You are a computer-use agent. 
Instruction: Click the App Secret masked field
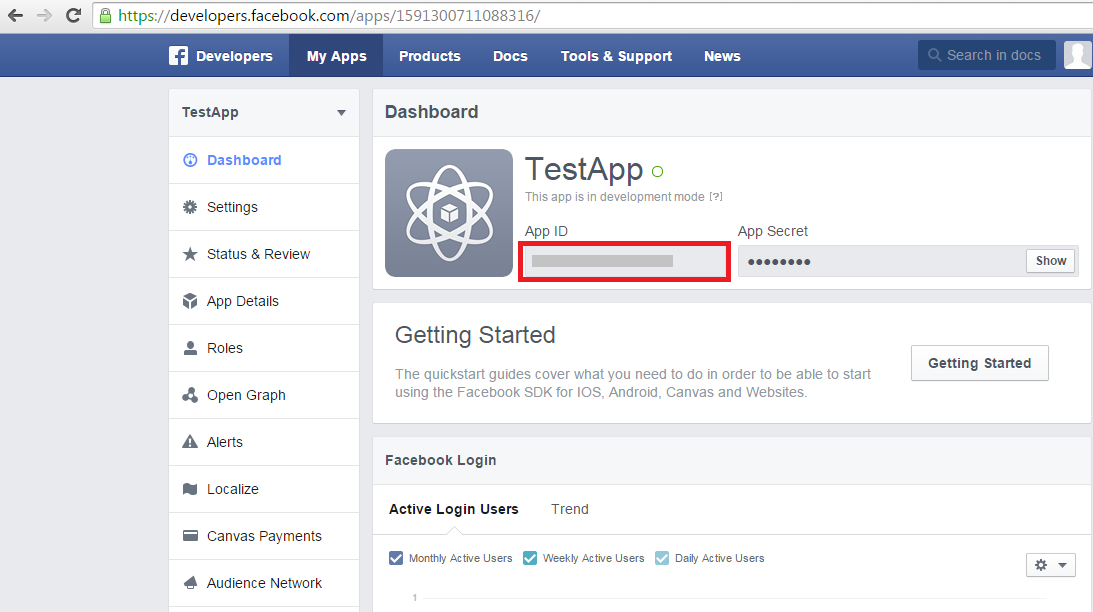881,261
